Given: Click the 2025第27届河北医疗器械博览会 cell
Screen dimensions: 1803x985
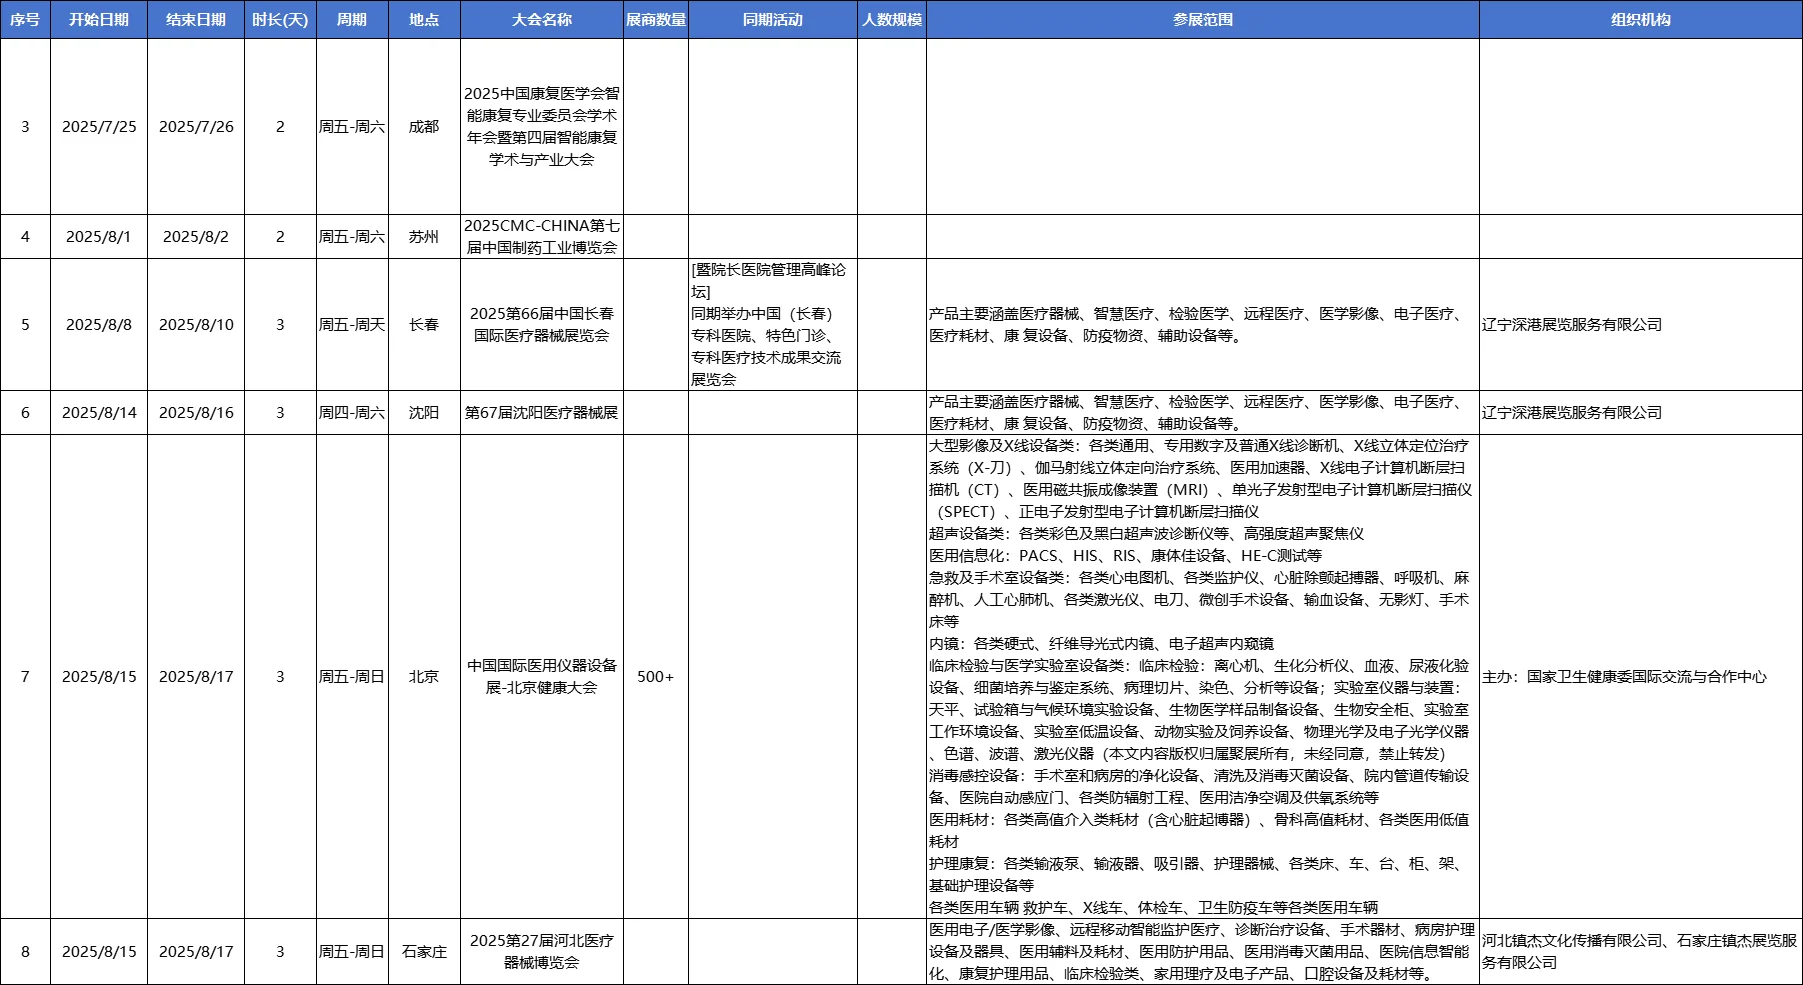Looking at the screenshot, I should coord(542,952).
